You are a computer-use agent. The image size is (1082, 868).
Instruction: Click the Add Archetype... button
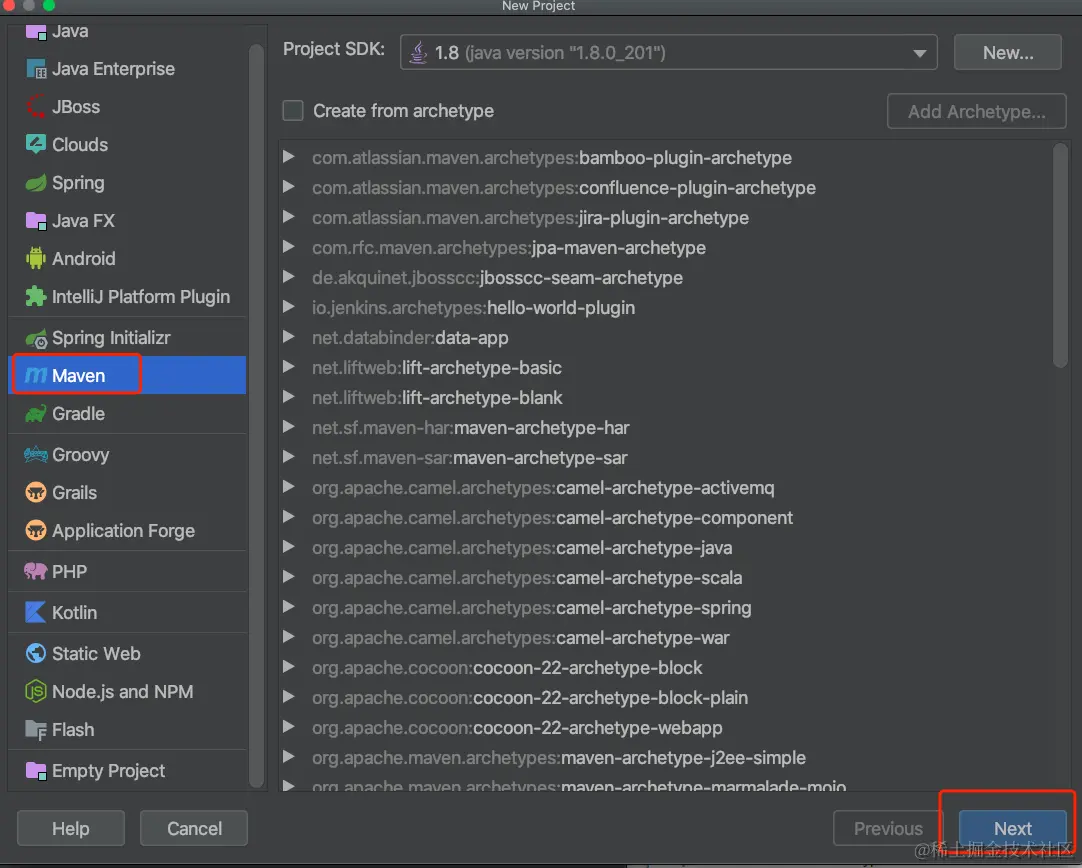coord(976,111)
